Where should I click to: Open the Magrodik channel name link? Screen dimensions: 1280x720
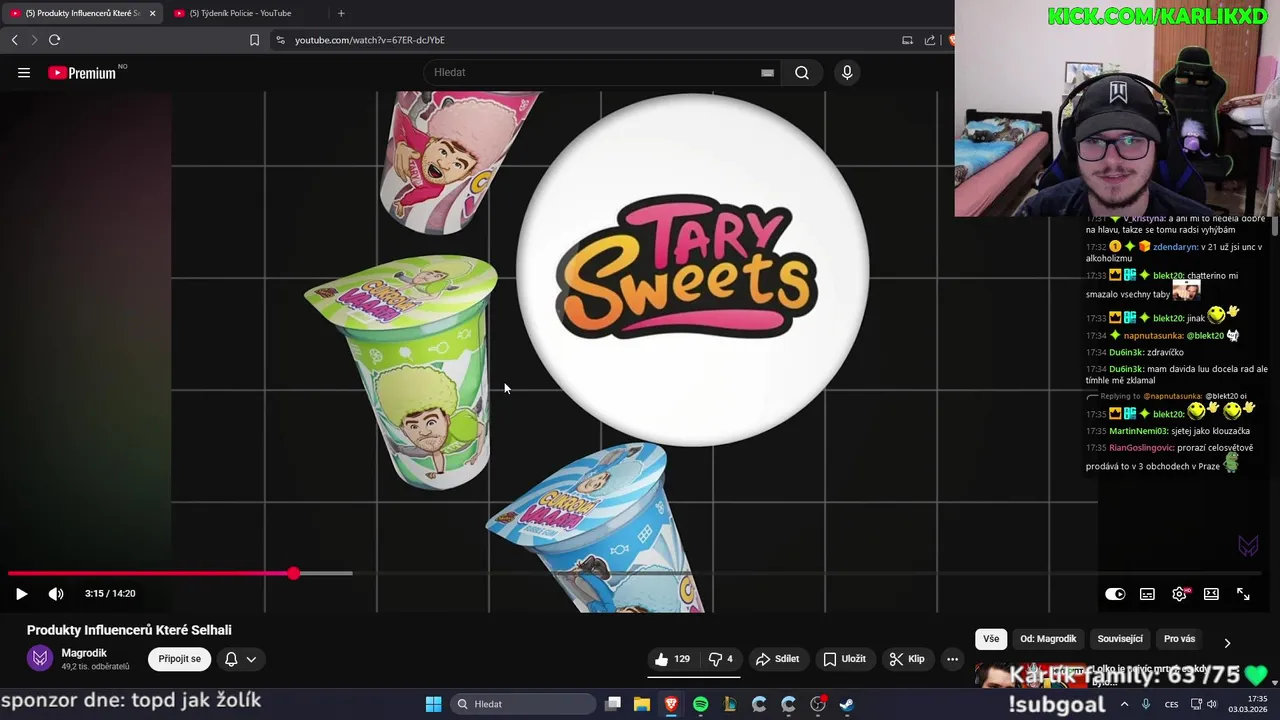(x=84, y=653)
